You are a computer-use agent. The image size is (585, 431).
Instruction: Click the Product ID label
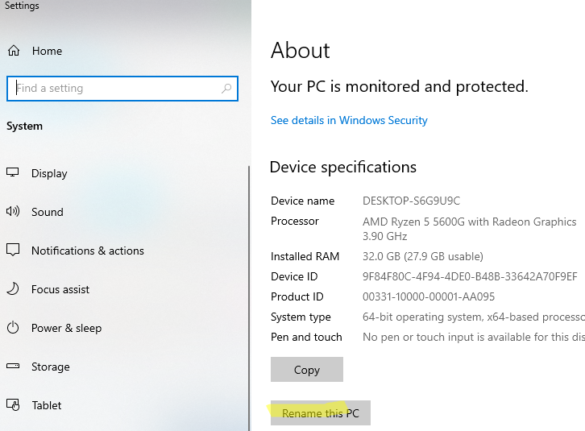297,297
